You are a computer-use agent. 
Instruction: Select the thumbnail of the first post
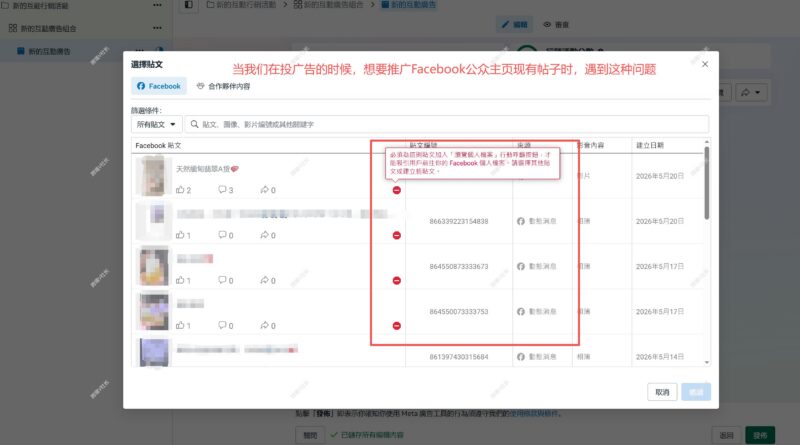153,176
